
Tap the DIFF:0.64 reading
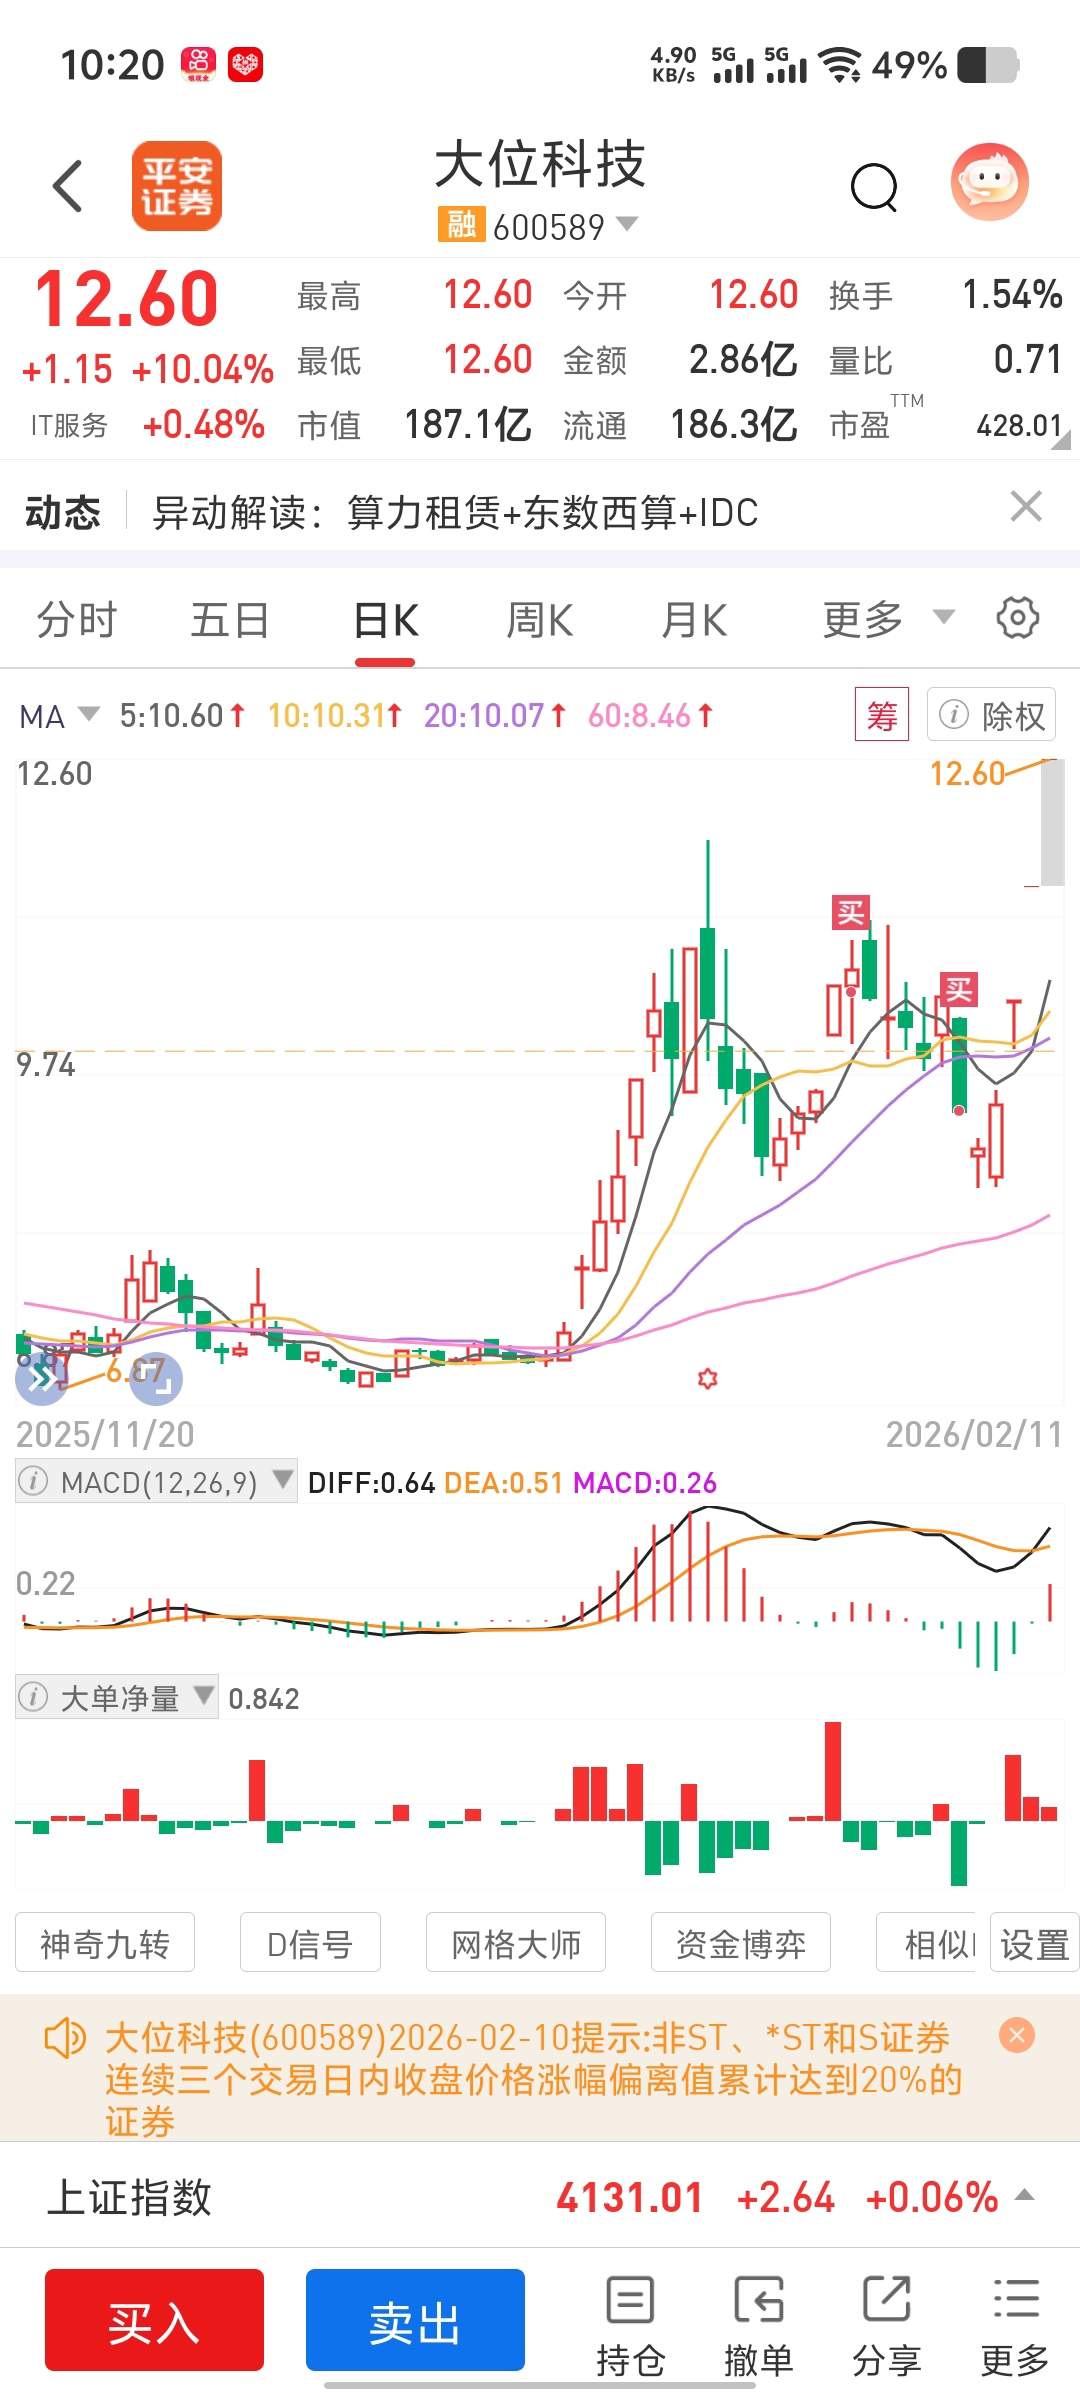371,1482
